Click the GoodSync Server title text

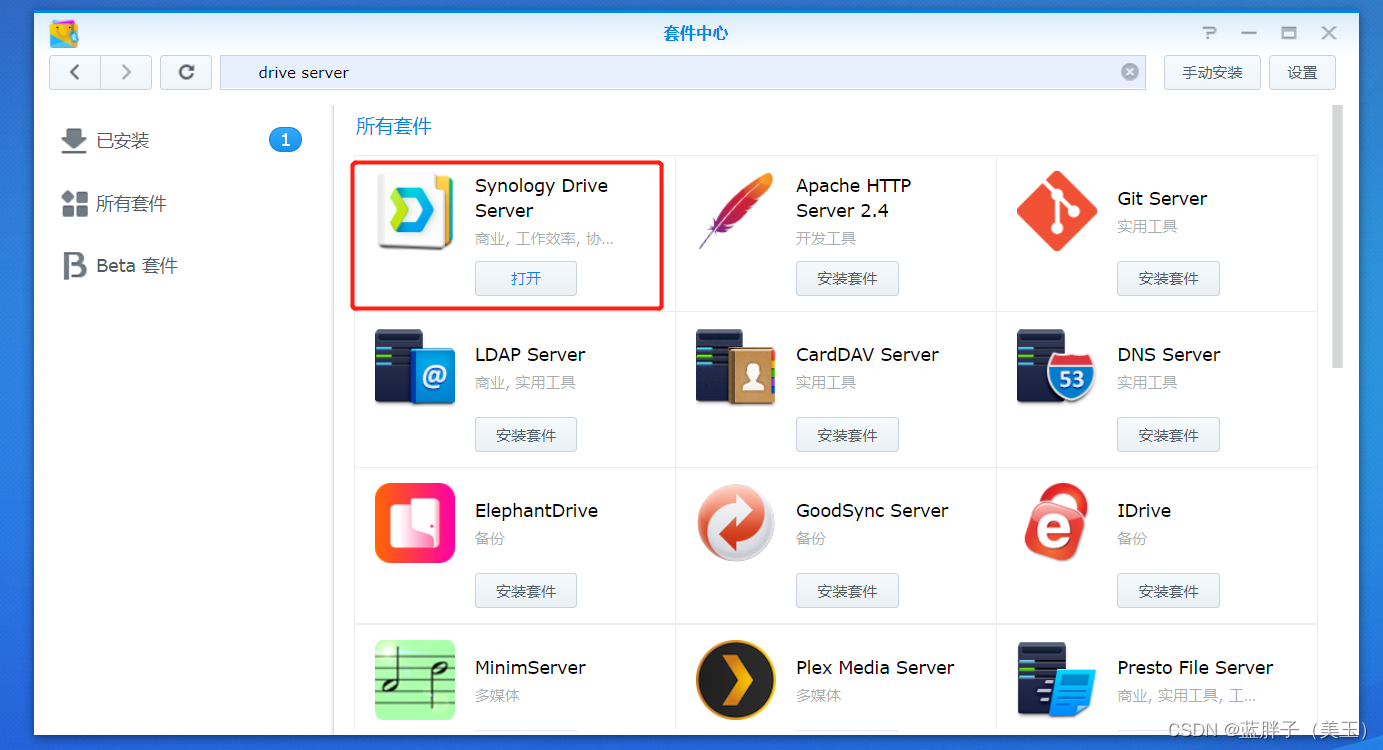click(x=872, y=510)
